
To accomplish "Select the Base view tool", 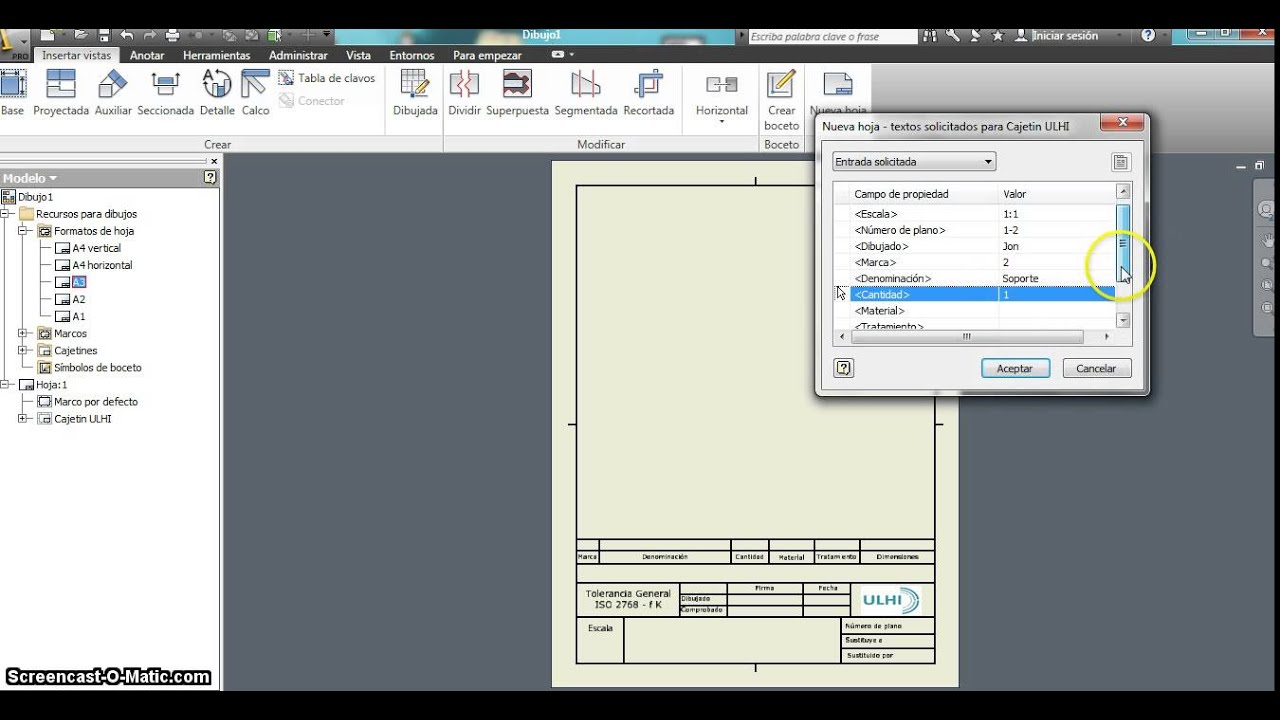I will click(x=12, y=93).
